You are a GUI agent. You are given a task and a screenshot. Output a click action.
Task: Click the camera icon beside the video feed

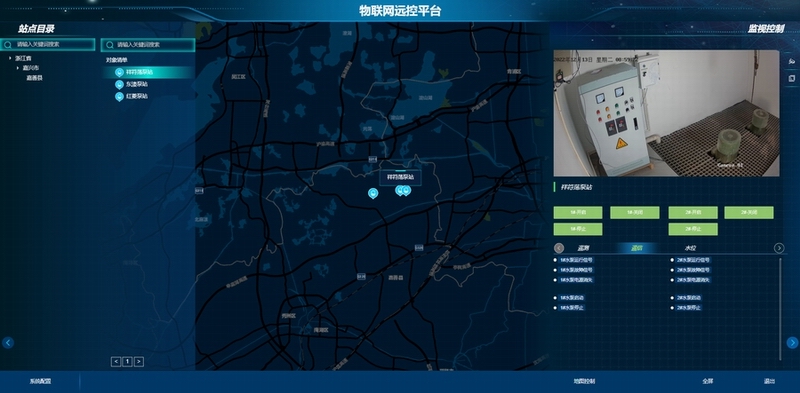[x=792, y=62]
